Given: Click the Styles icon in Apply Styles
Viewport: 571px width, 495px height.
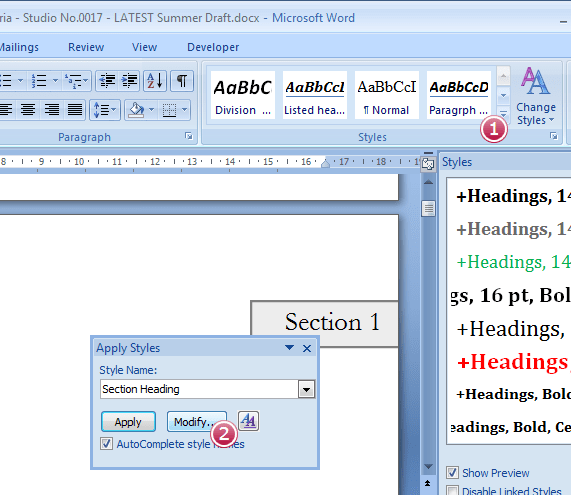Looking at the screenshot, I should tap(248, 421).
